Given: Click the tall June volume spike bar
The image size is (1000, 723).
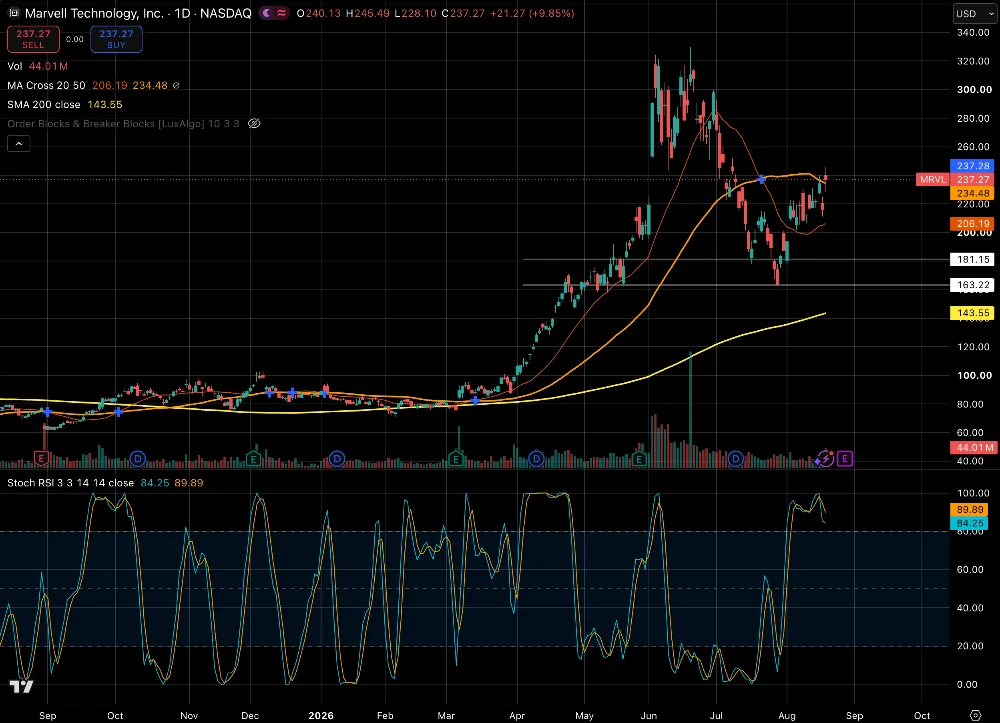Looking at the screenshot, I should click(x=691, y=408).
